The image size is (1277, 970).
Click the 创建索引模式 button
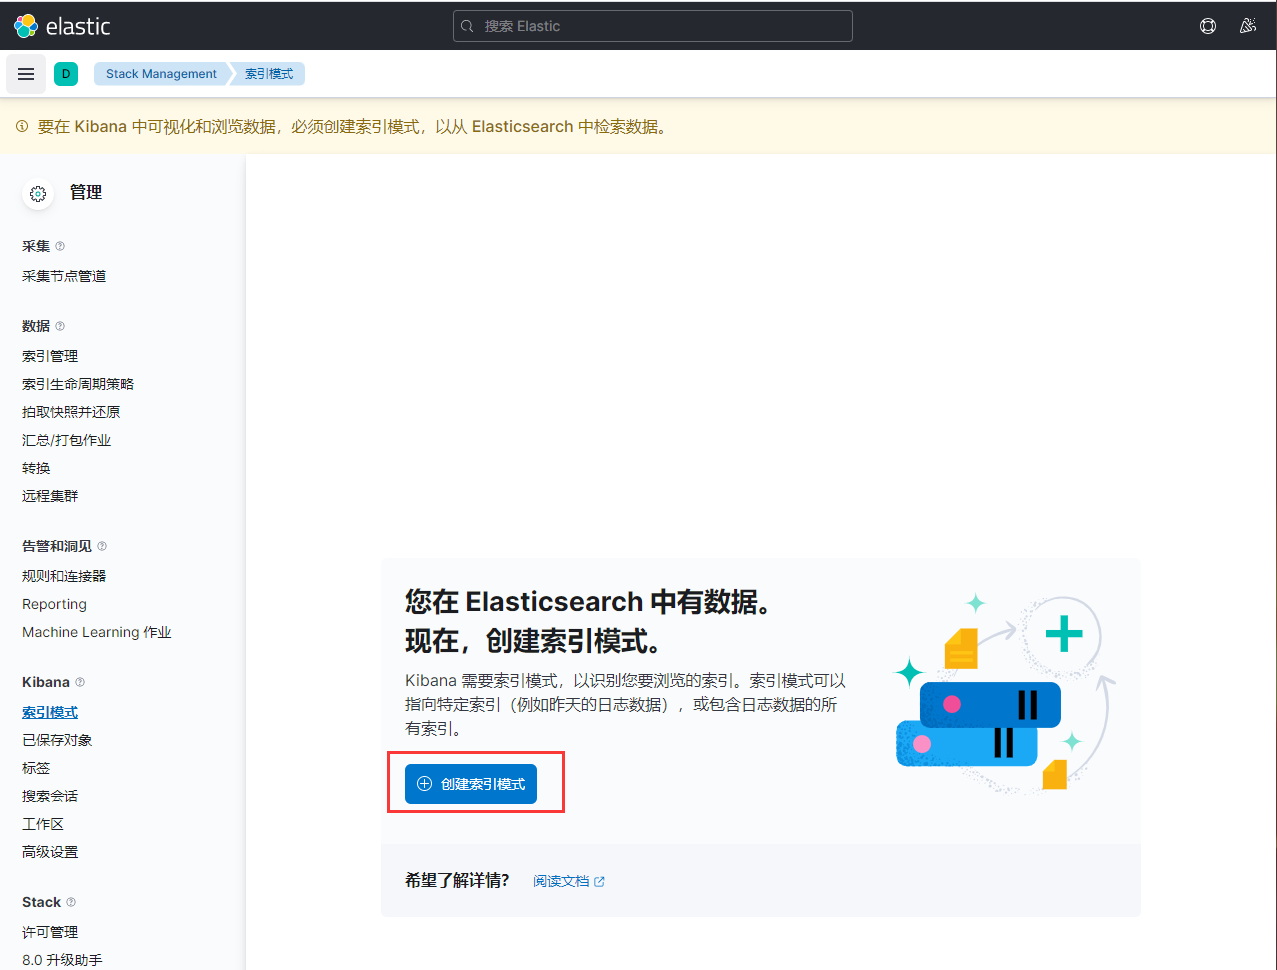click(471, 784)
